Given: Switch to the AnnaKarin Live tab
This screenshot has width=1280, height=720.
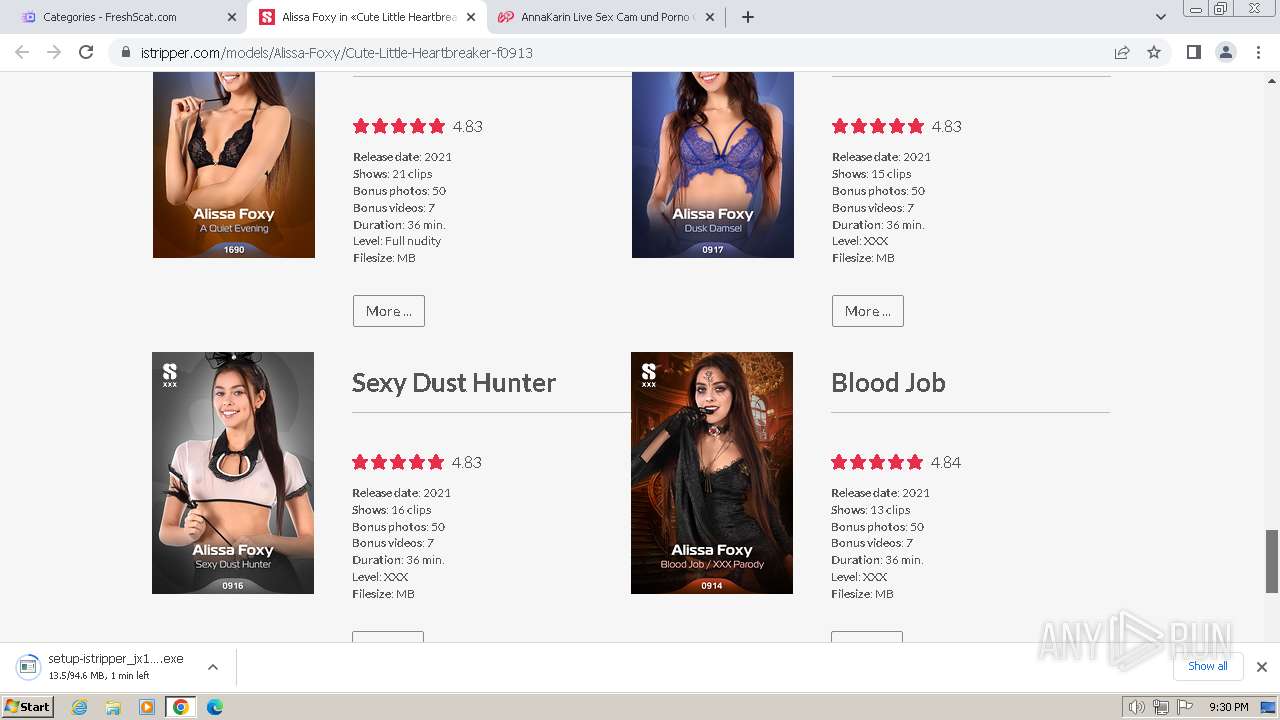Looking at the screenshot, I should [605, 17].
